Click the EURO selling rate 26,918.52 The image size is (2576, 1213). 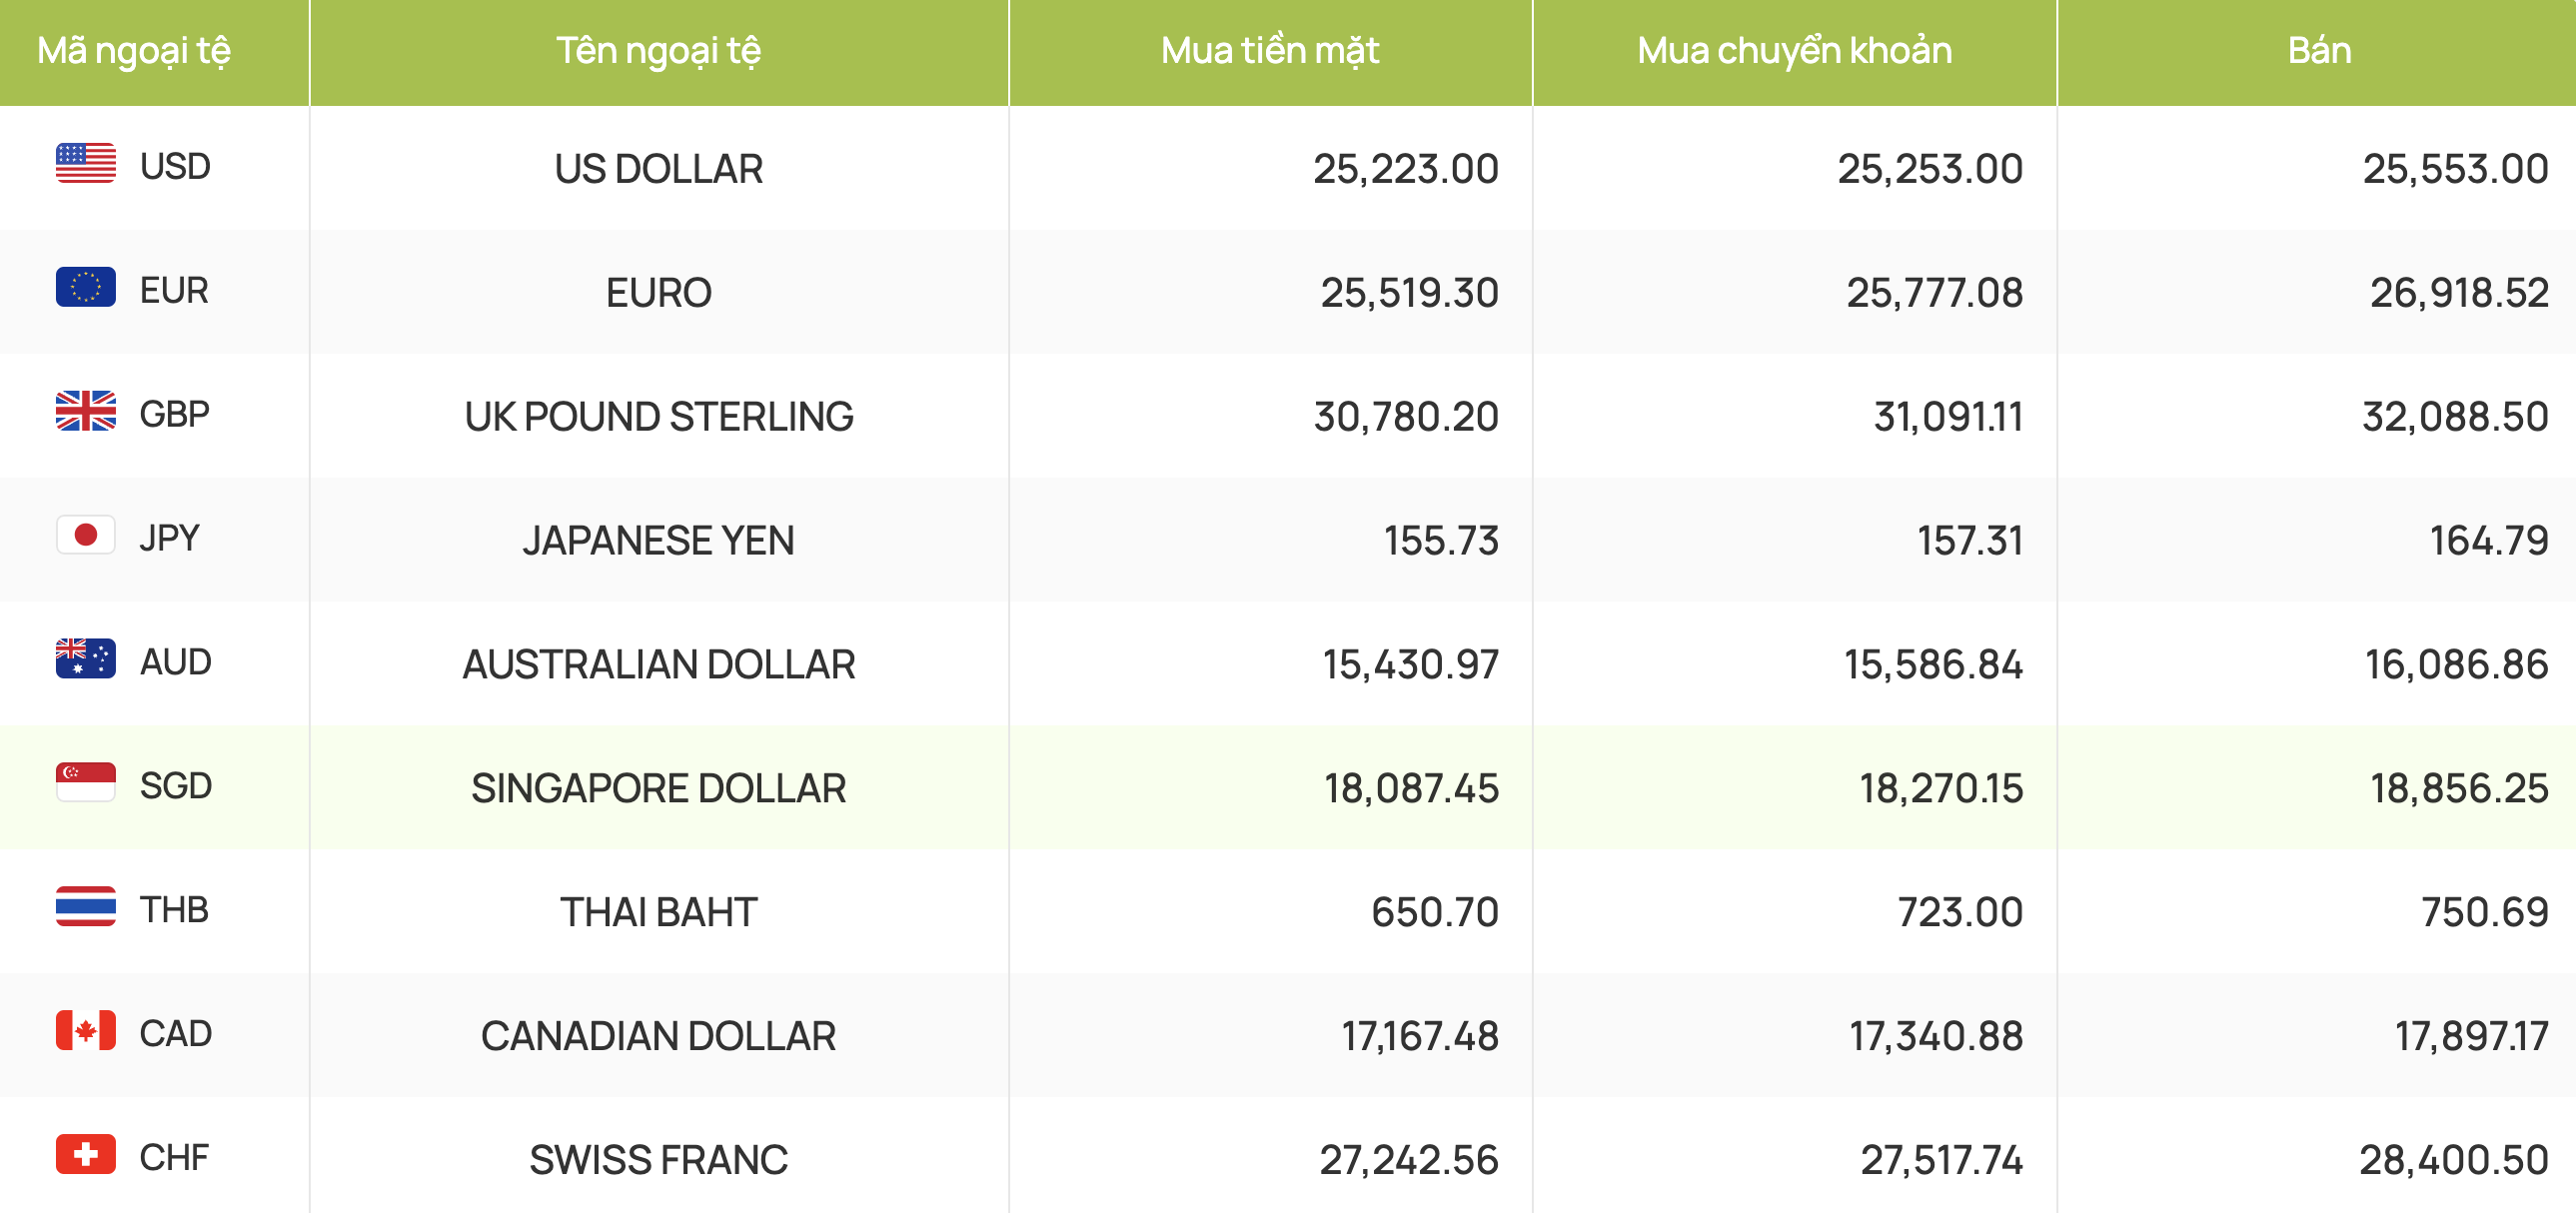tap(2458, 293)
